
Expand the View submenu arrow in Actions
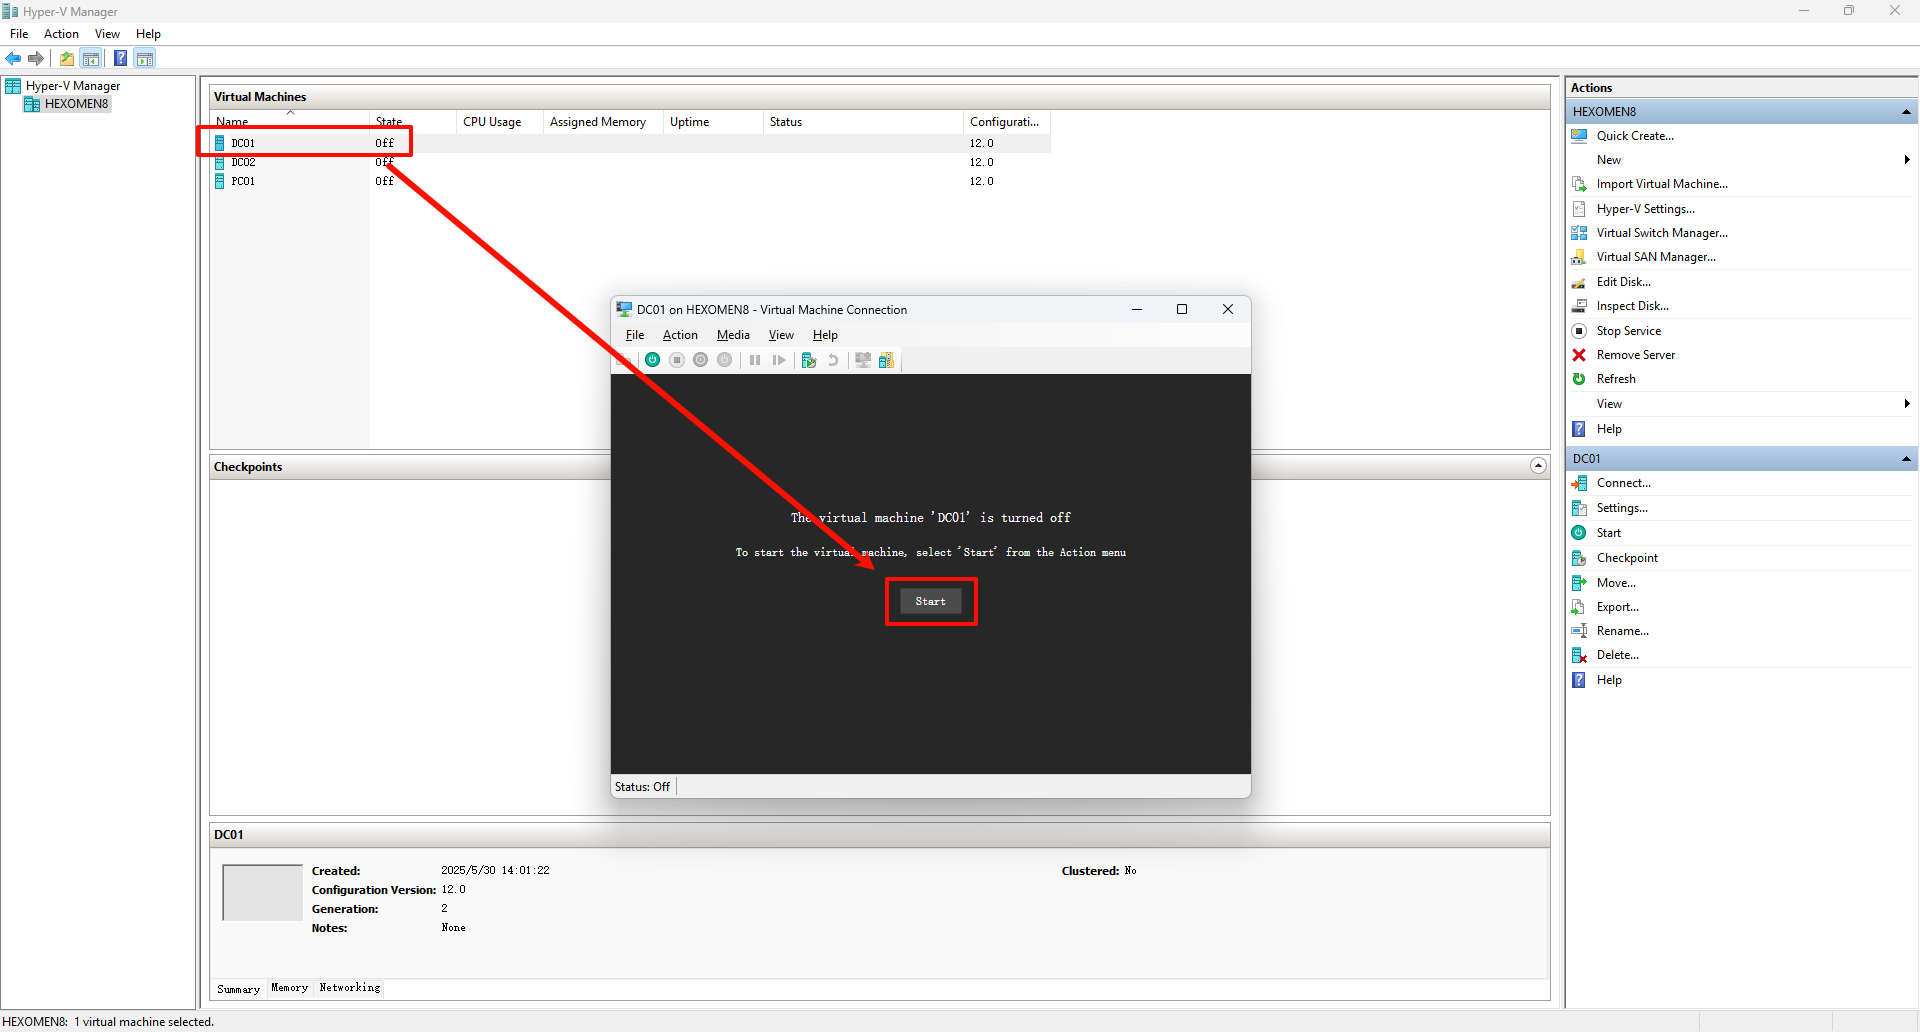coord(1907,404)
